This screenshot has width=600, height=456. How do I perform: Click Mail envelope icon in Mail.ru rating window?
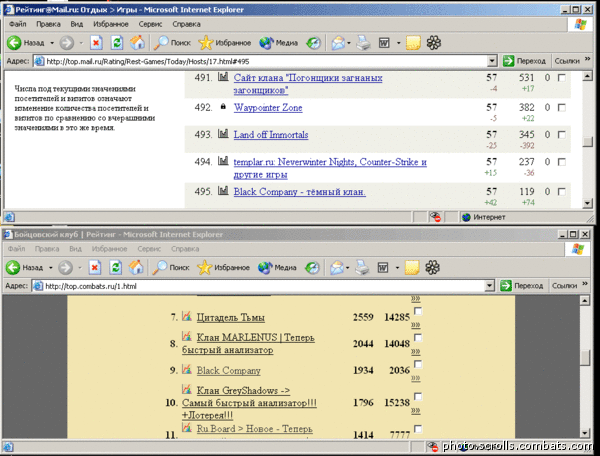tap(338, 43)
